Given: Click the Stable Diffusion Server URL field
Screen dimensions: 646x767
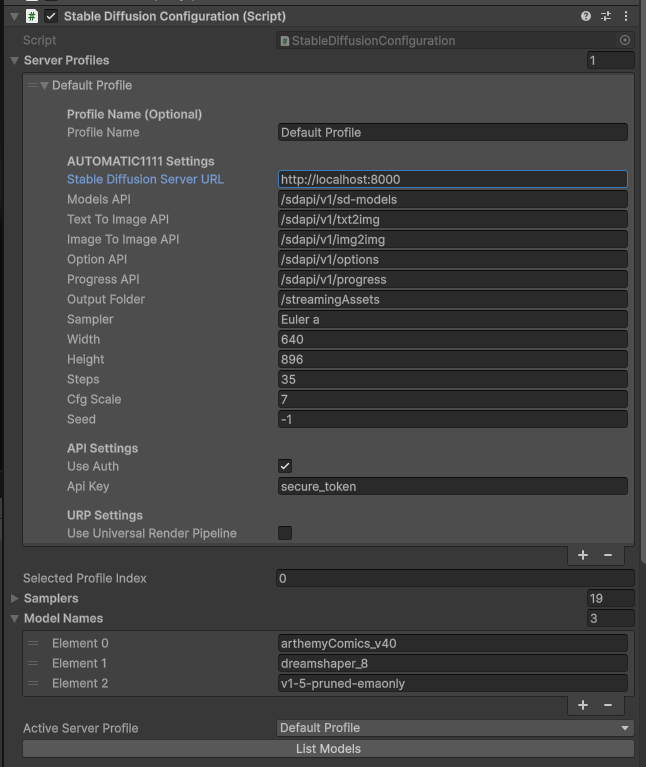Looking at the screenshot, I should click(453, 179).
